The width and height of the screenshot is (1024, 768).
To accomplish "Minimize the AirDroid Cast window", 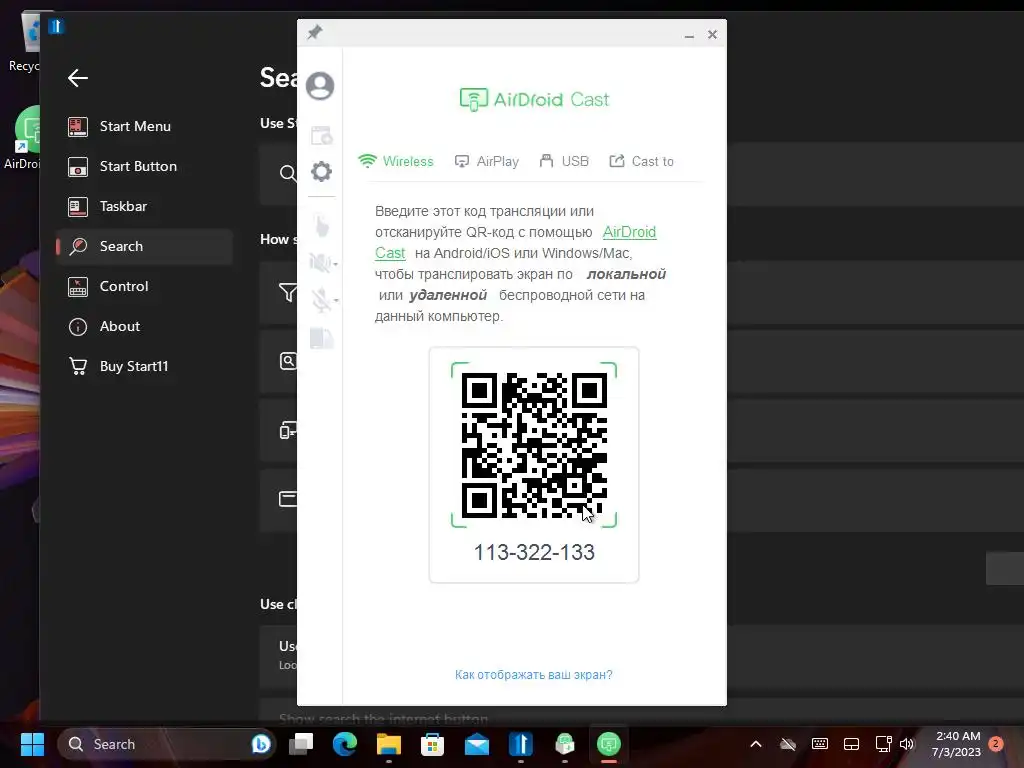I will [689, 35].
